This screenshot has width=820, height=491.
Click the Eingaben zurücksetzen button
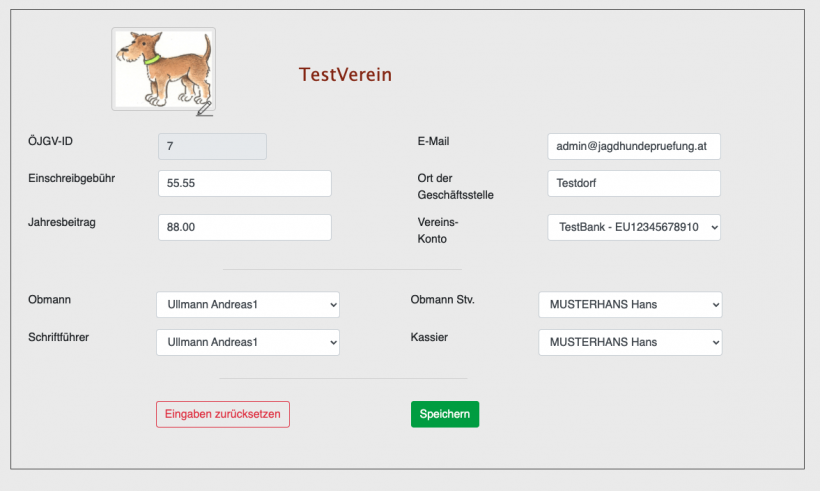click(x=222, y=414)
